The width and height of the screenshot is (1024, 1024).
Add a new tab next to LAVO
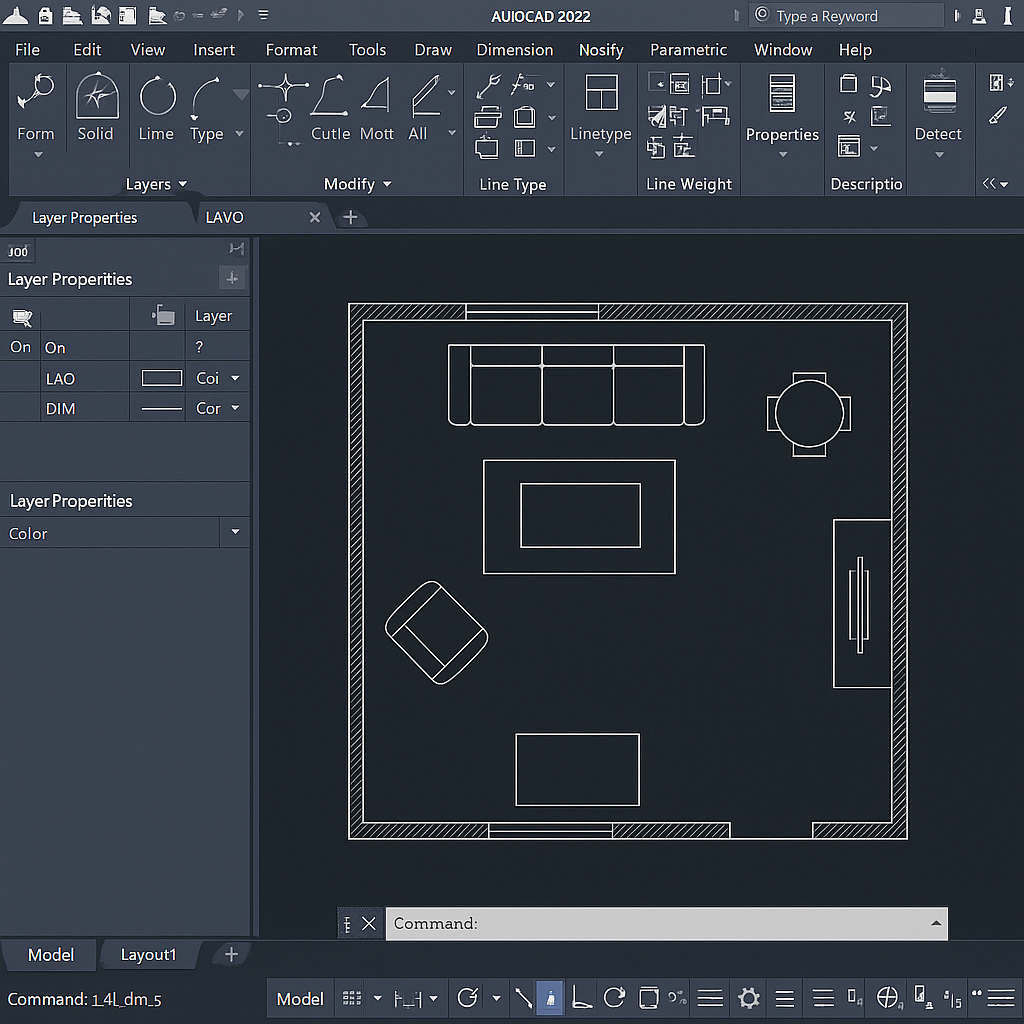tap(350, 217)
